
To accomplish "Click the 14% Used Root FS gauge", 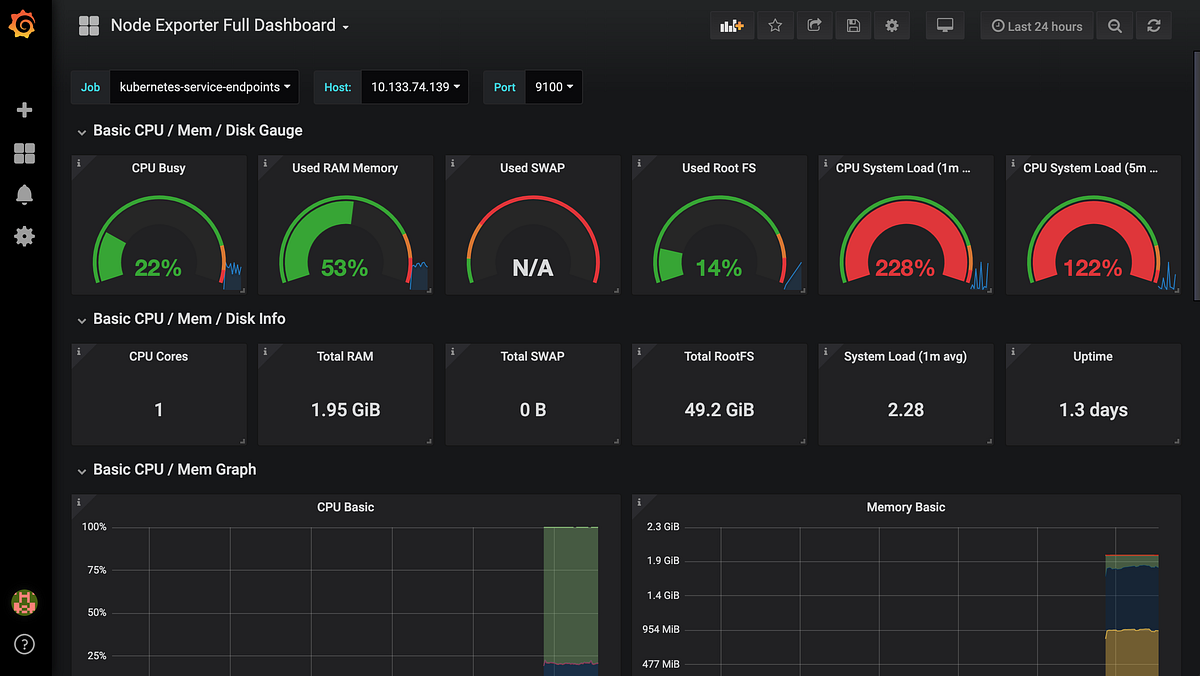I will [x=719, y=240].
